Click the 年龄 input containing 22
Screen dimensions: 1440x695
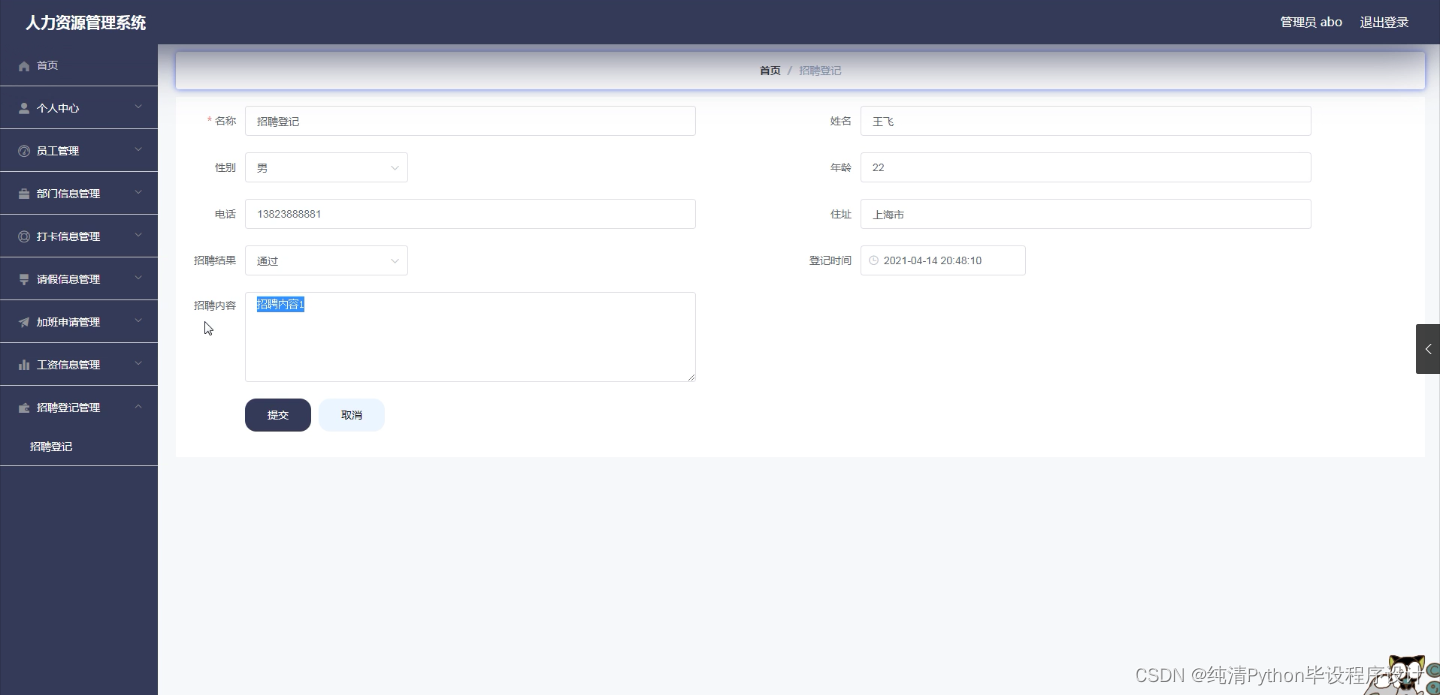[x=1086, y=168]
